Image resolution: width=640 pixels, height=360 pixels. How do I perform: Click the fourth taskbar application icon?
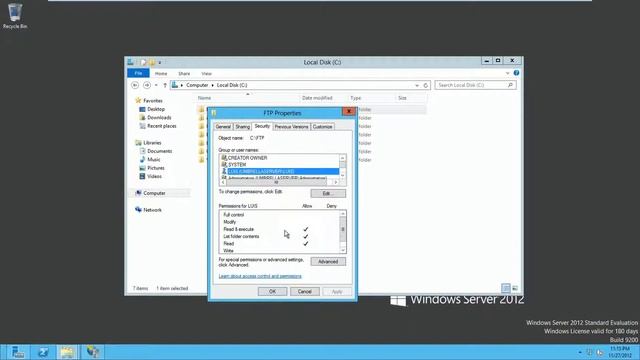(x=93, y=352)
